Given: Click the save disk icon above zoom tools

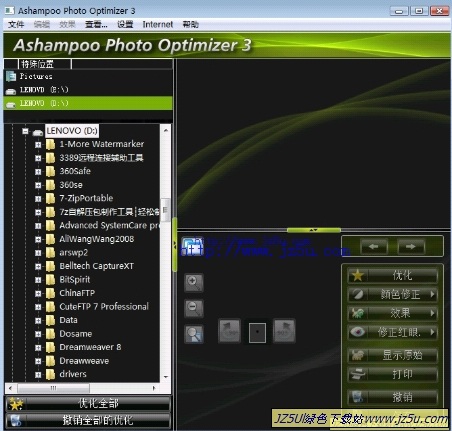Looking at the screenshot, I should 192,247.
